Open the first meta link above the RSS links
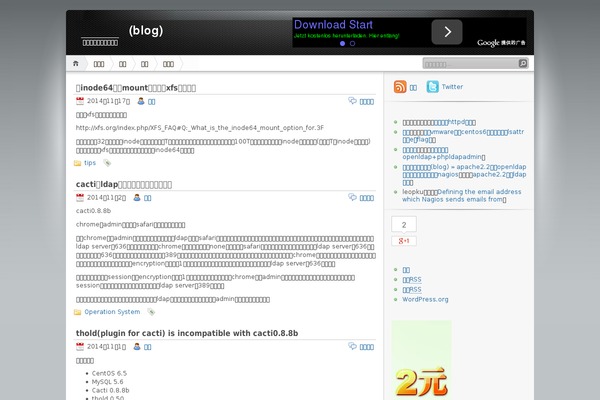This screenshot has width=600, height=400. (406, 270)
